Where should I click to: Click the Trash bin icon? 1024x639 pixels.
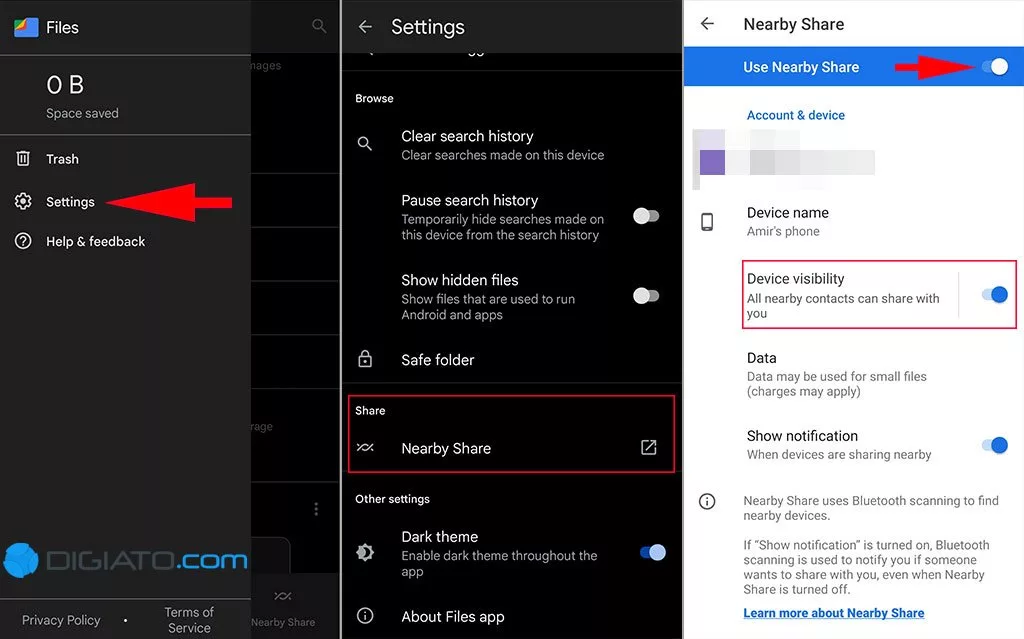(x=23, y=158)
